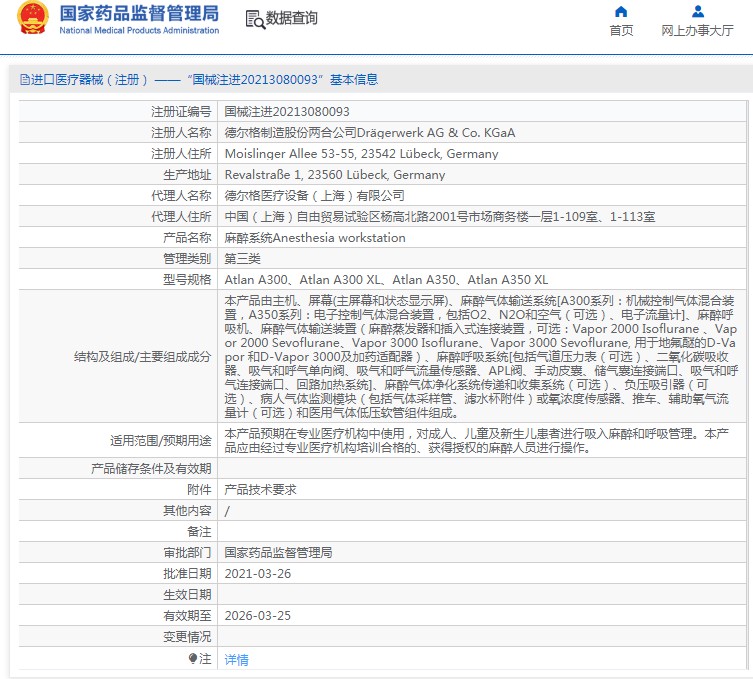Click the document icon before 进口医疗器械
This screenshot has width=753, height=679.
pos(25,80)
